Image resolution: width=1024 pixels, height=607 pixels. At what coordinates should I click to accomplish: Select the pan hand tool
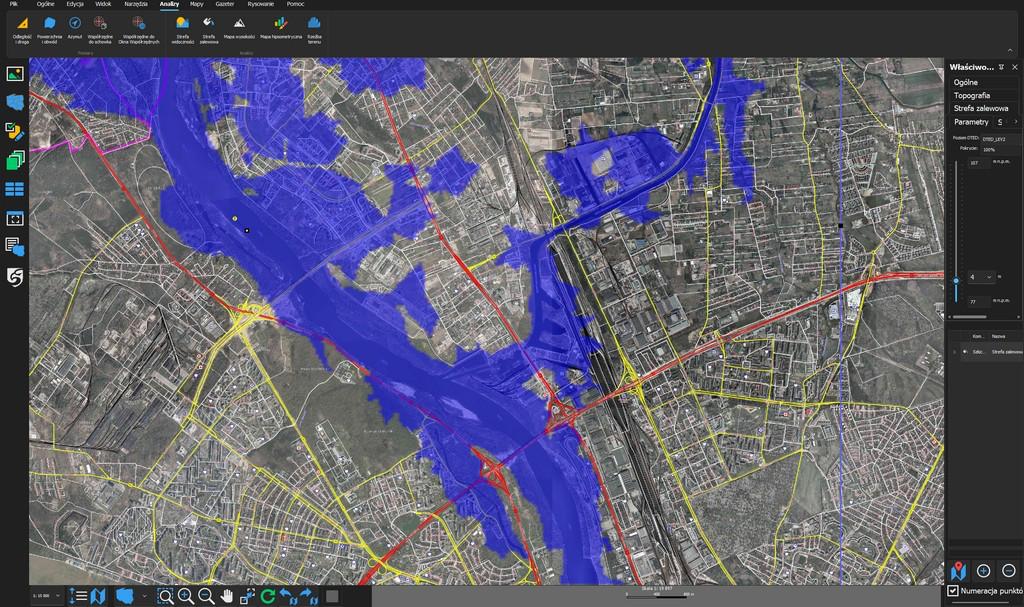[x=227, y=596]
